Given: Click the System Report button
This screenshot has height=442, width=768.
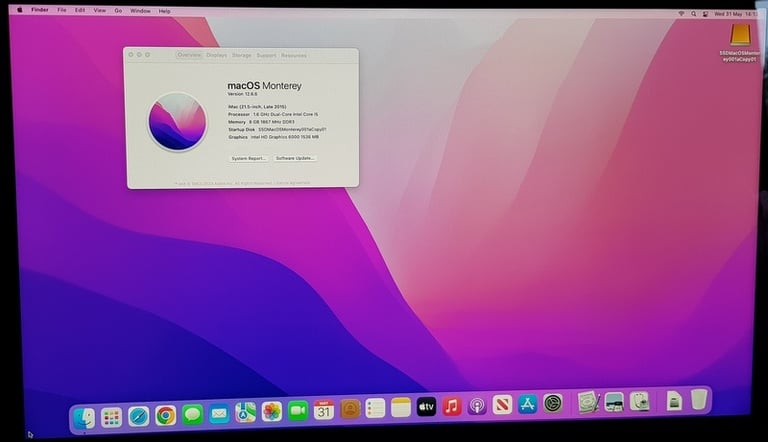Looking at the screenshot, I should tap(248, 158).
